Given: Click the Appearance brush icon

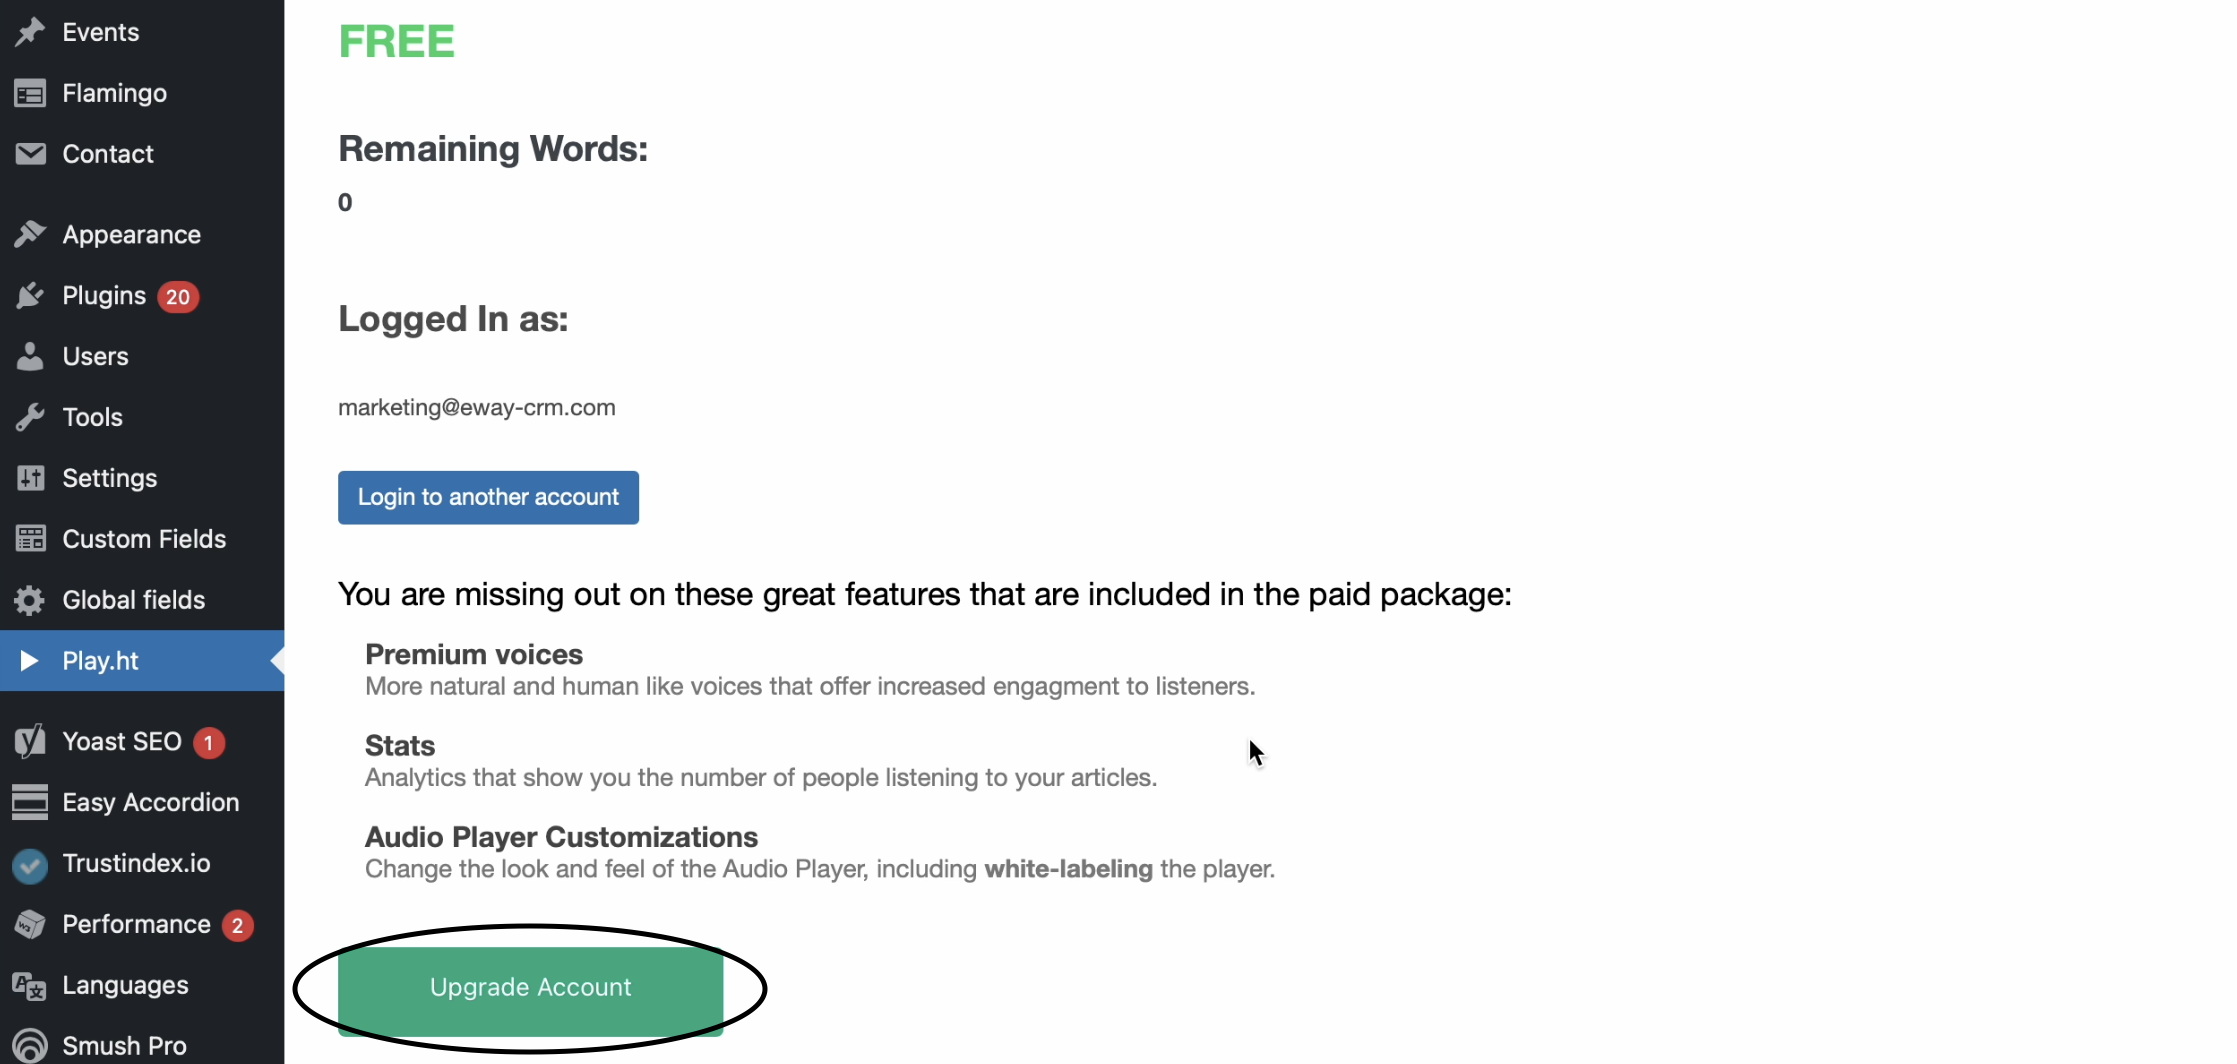Looking at the screenshot, I should [30, 235].
